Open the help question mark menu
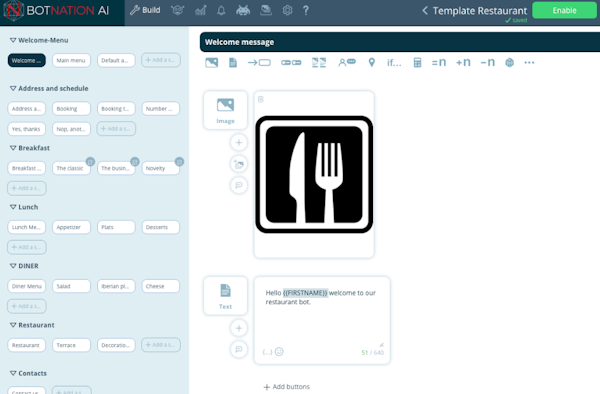Image resolution: width=600 pixels, height=394 pixels. click(306, 10)
